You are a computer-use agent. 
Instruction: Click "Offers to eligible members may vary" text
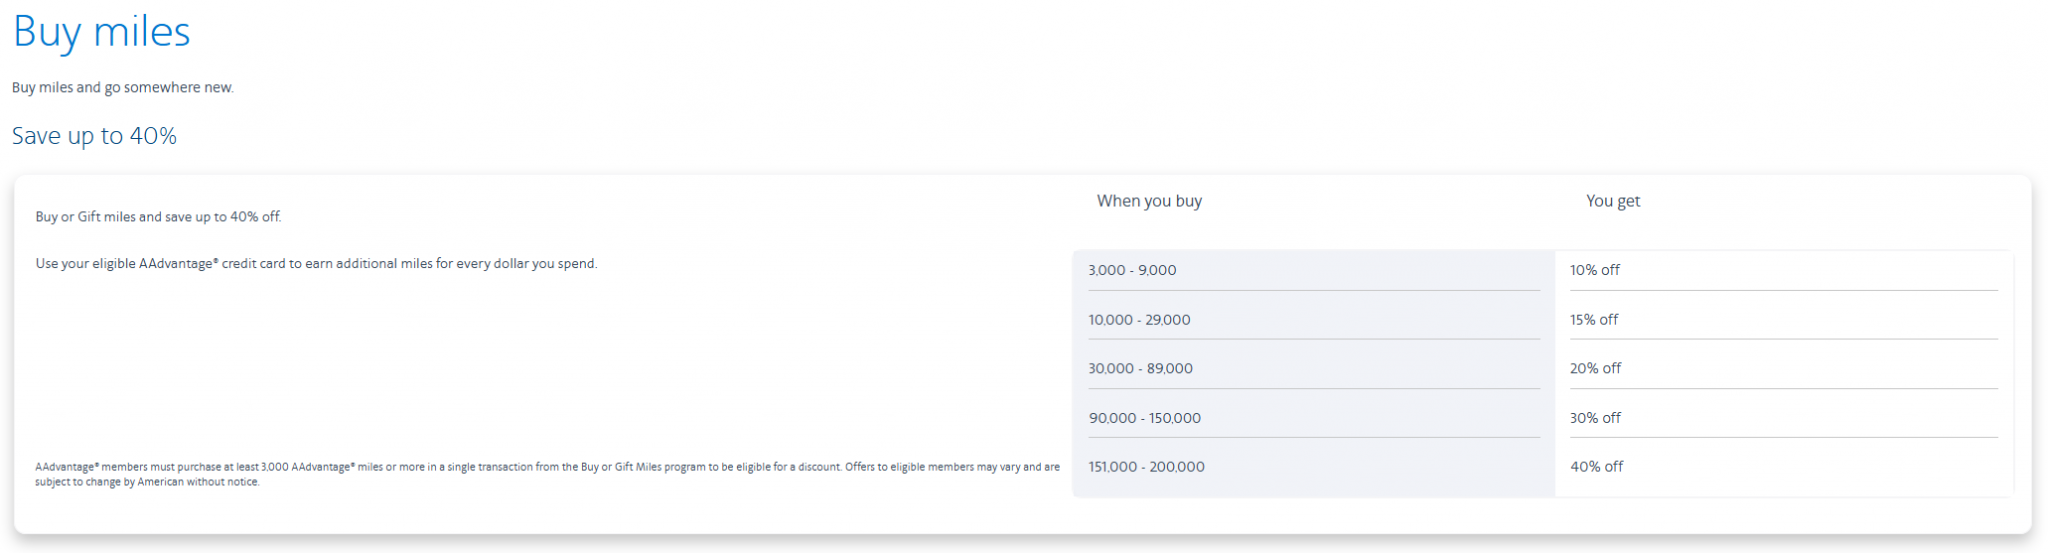coord(930,467)
